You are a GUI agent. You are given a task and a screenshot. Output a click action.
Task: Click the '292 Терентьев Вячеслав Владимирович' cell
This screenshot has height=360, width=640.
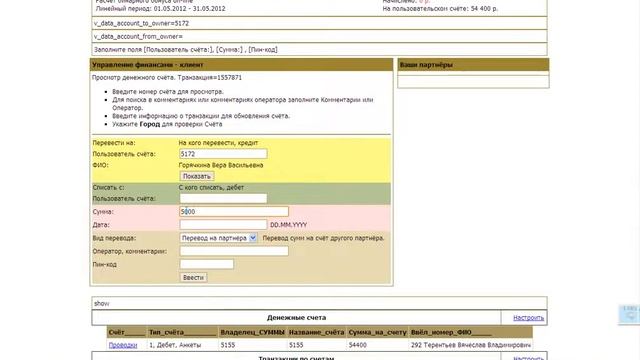(471, 345)
